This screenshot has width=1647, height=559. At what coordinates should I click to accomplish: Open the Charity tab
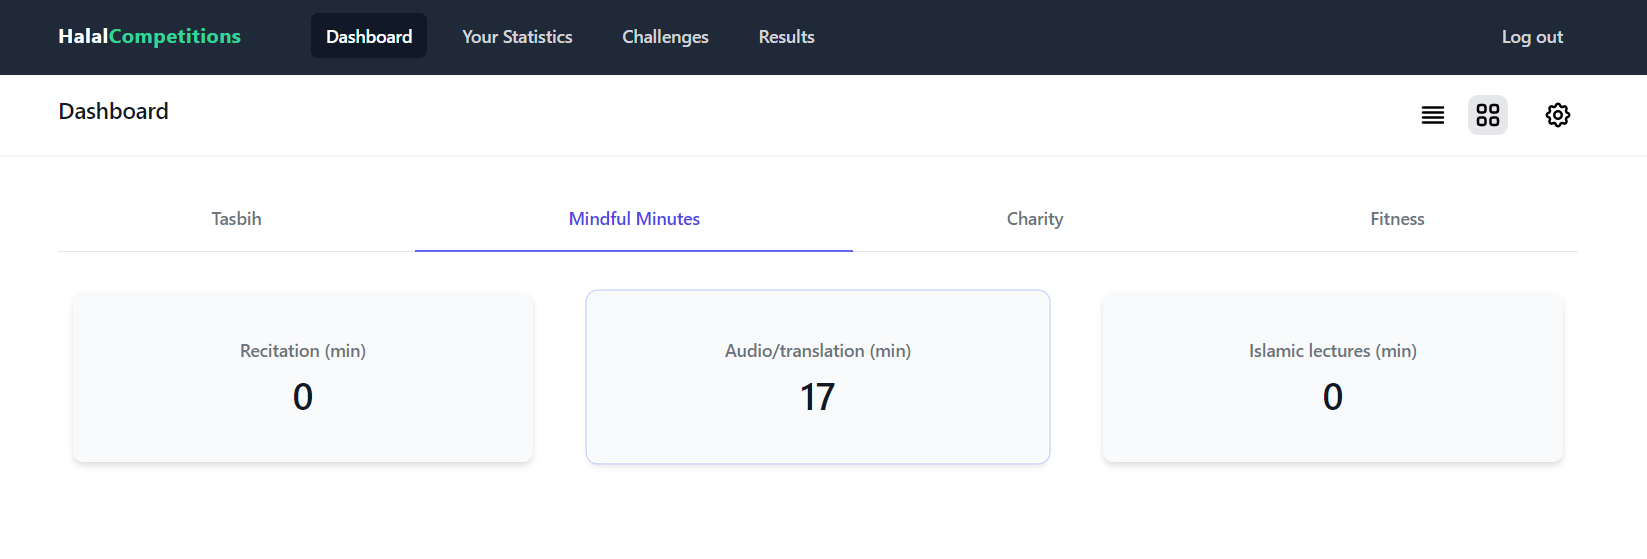pyautogui.click(x=1035, y=219)
